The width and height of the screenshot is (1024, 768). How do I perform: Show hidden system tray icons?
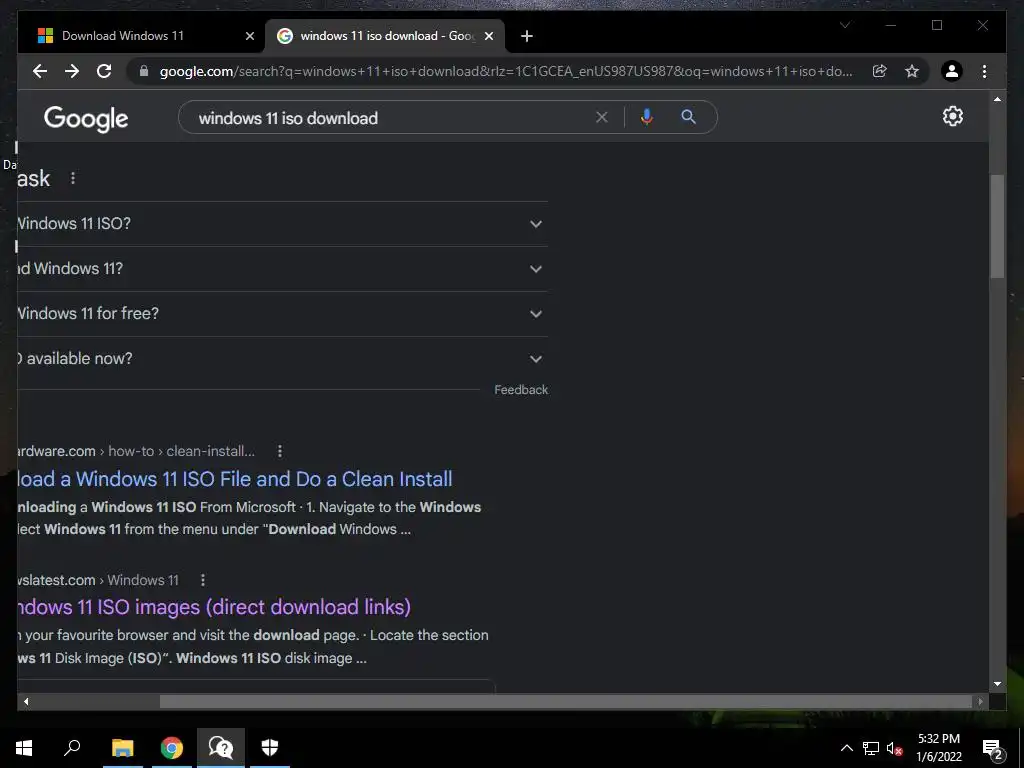point(846,748)
